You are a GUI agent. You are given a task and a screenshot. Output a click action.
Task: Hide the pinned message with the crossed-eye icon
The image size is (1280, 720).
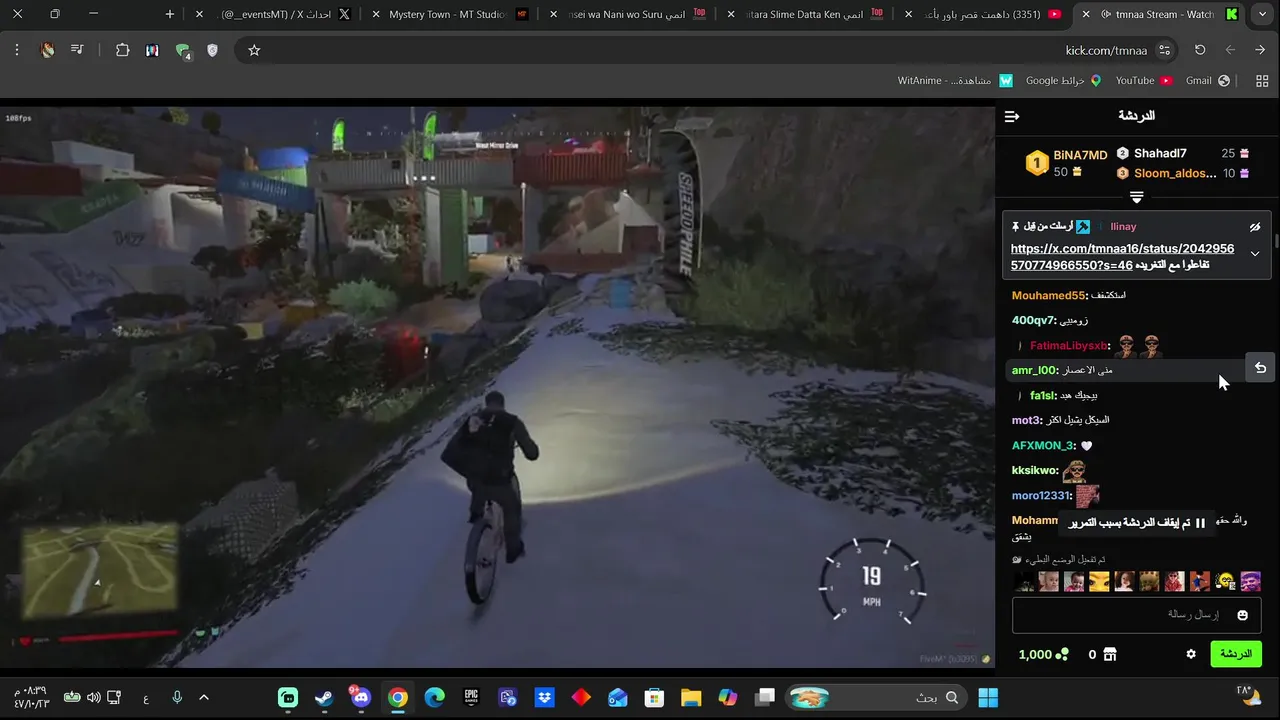tap(1255, 227)
